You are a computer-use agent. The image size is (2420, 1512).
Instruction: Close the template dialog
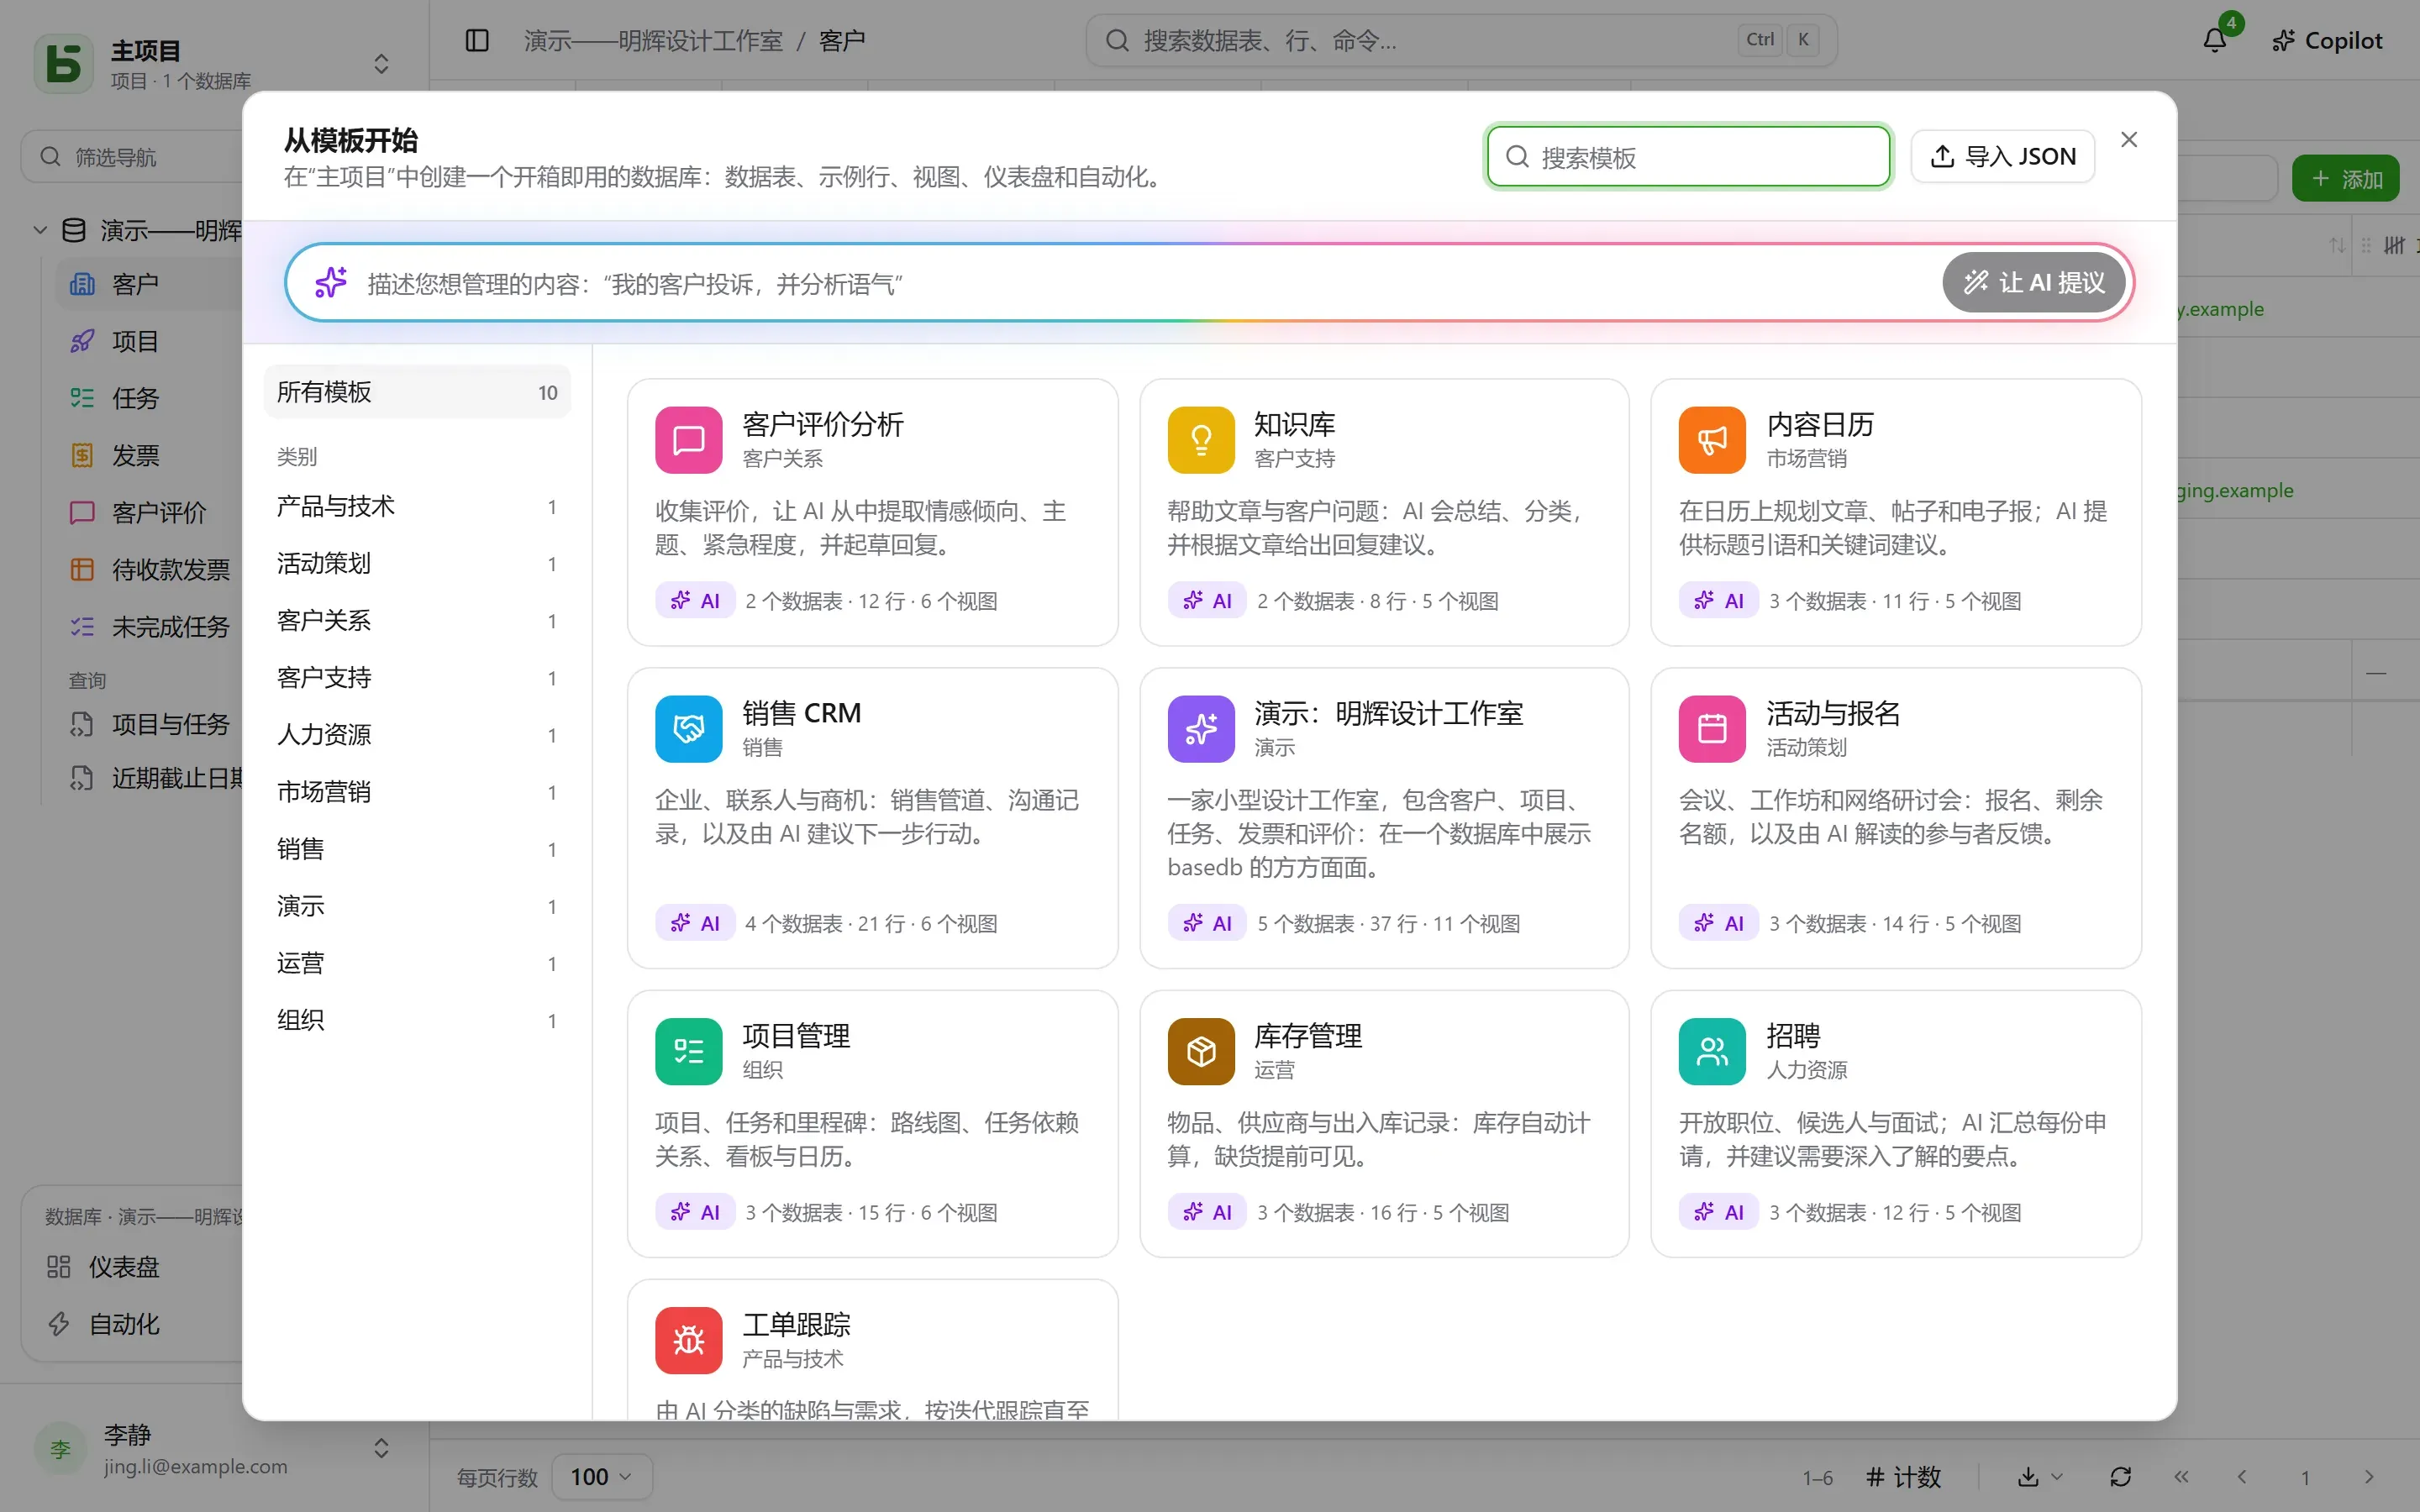[x=2129, y=140]
